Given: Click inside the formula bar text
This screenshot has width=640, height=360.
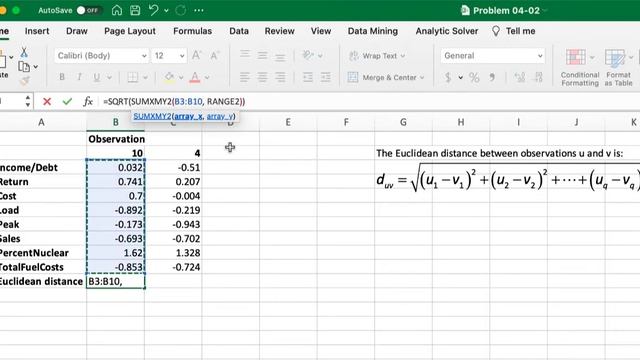Looking at the screenshot, I should pos(174,102).
